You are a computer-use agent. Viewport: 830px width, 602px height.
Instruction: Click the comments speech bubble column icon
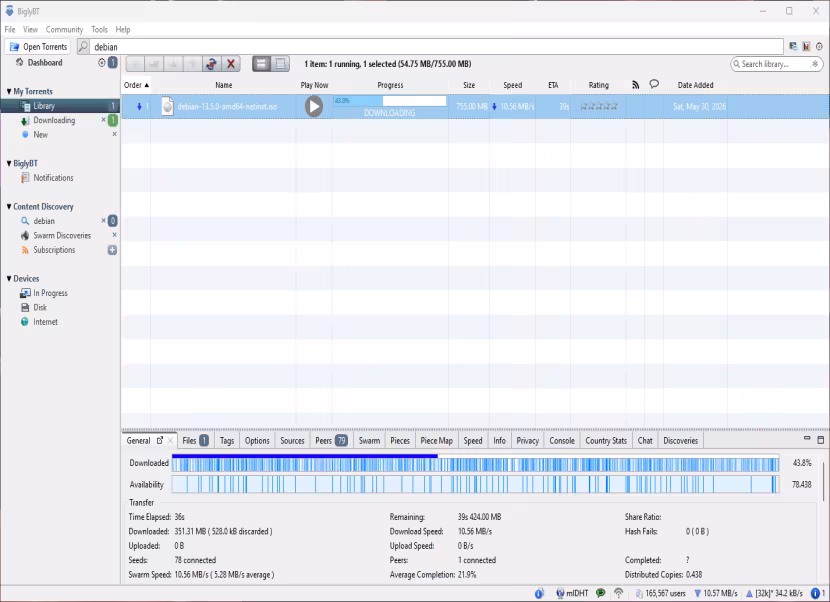(x=654, y=84)
